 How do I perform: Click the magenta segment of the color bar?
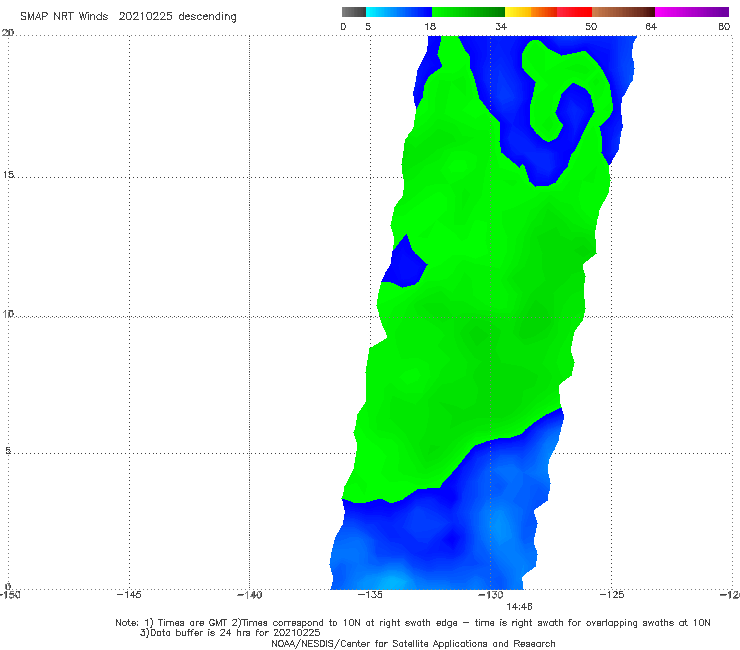(692, 12)
